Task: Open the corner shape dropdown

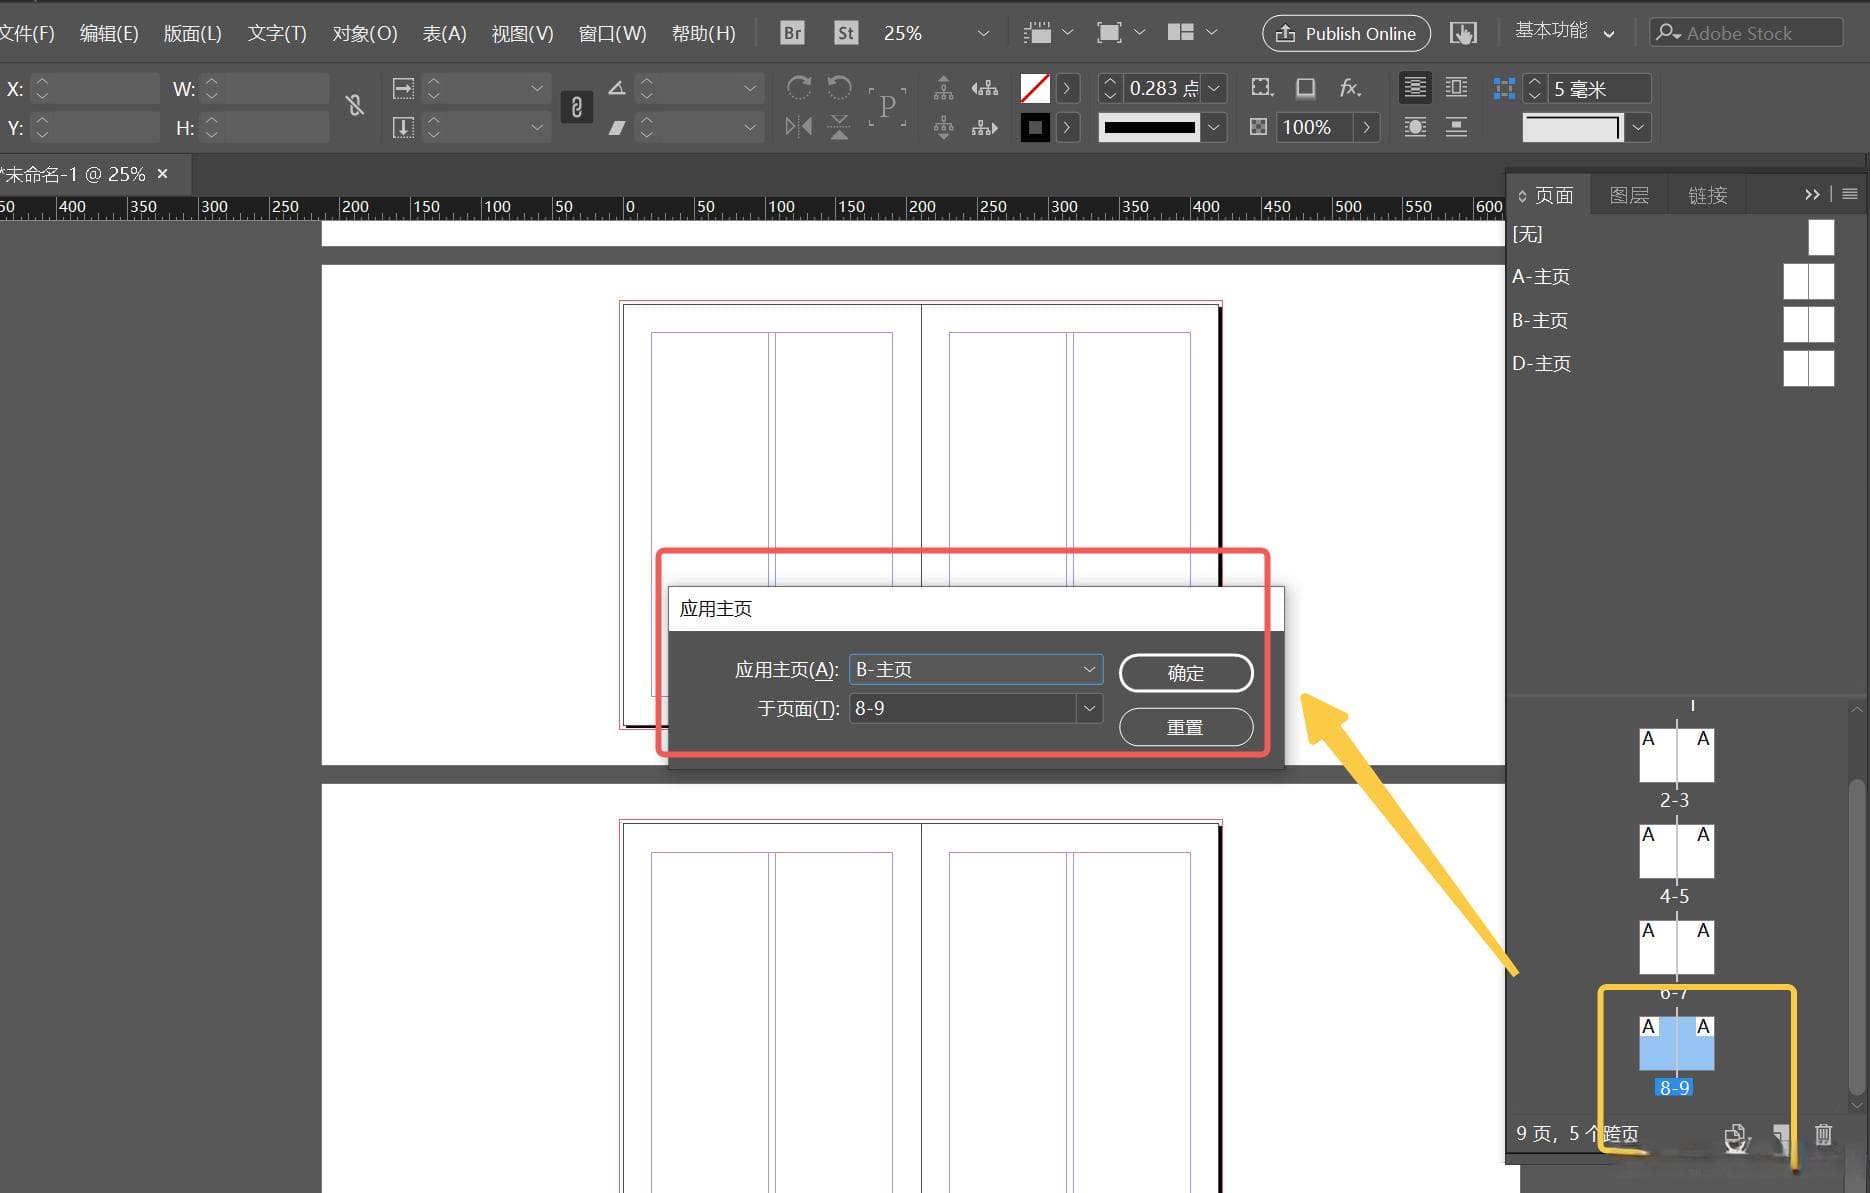Action: (x=1638, y=127)
